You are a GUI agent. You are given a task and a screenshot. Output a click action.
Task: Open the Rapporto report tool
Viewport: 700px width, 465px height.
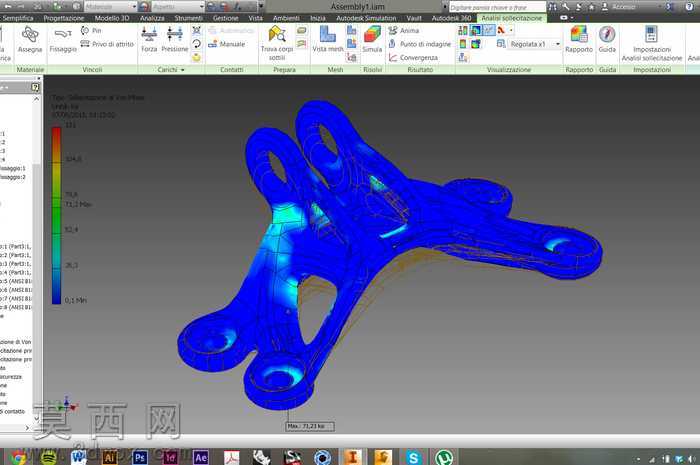[x=579, y=39]
